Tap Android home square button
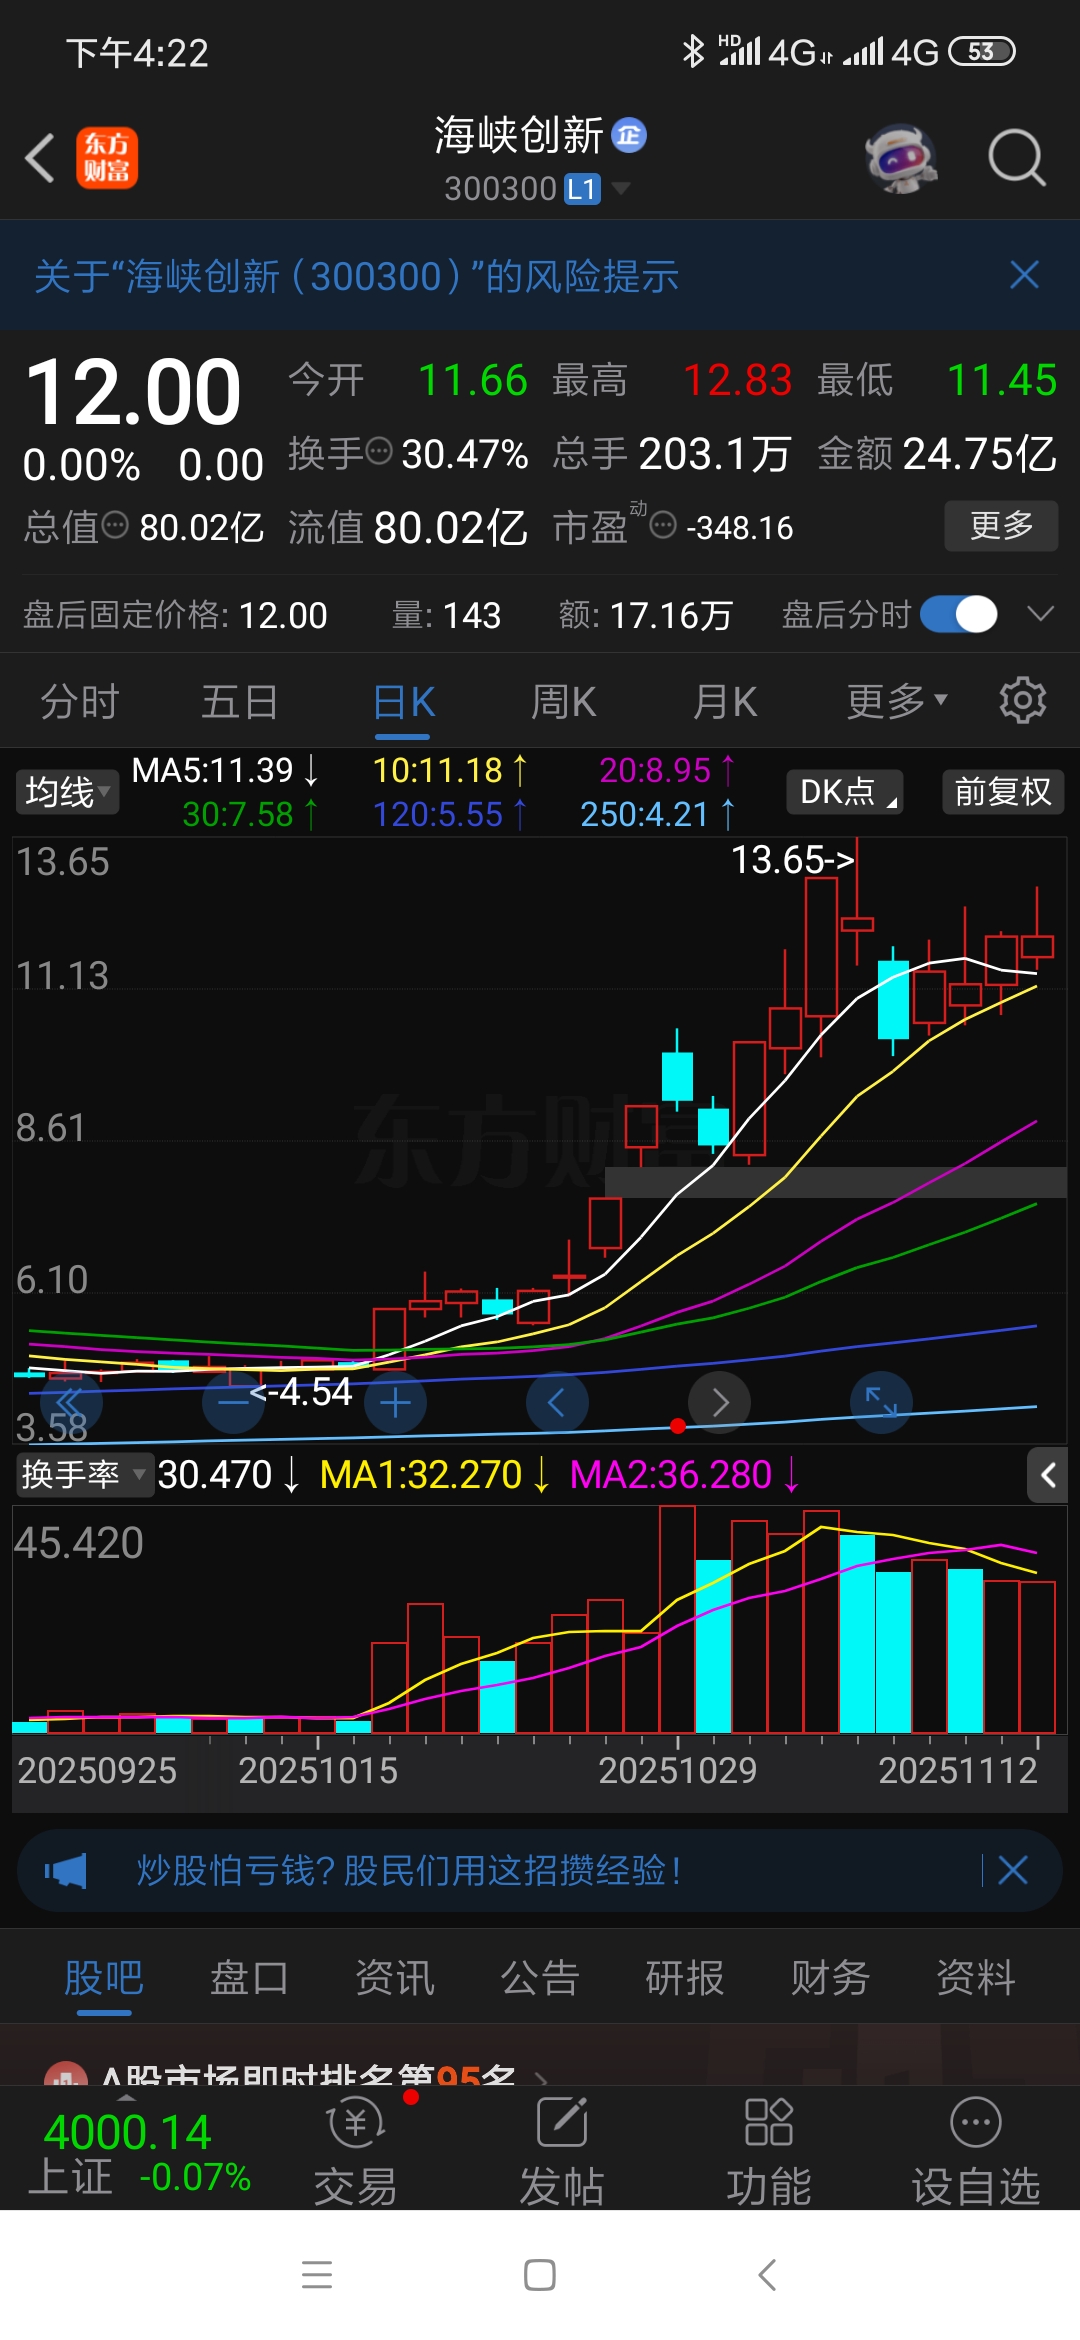This screenshot has height=2340, width=1080. click(x=540, y=2275)
